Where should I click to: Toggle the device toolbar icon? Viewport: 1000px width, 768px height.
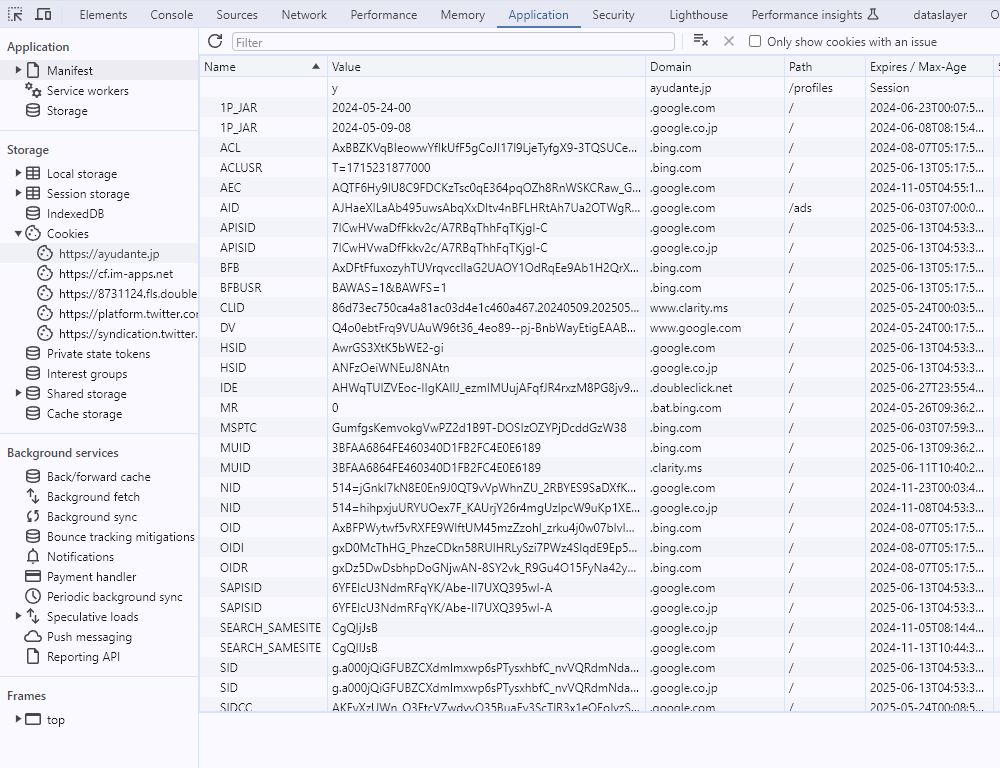(43, 14)
